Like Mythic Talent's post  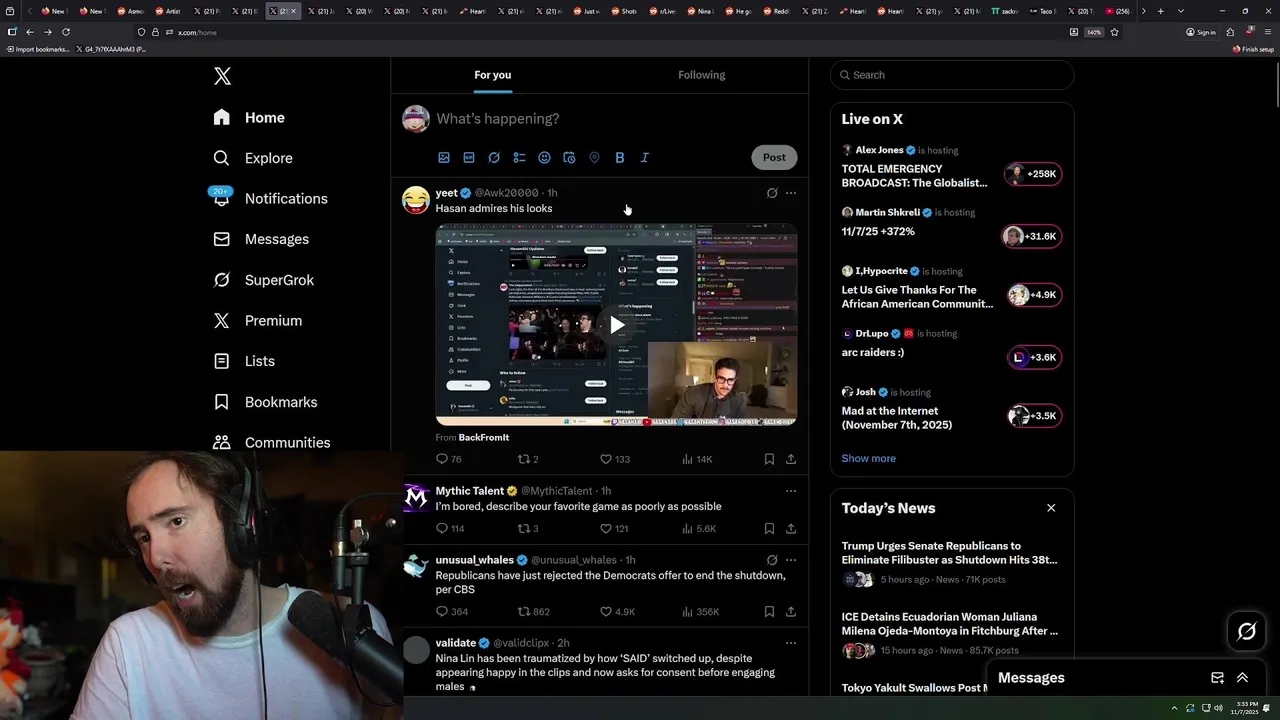coord(605,528)
